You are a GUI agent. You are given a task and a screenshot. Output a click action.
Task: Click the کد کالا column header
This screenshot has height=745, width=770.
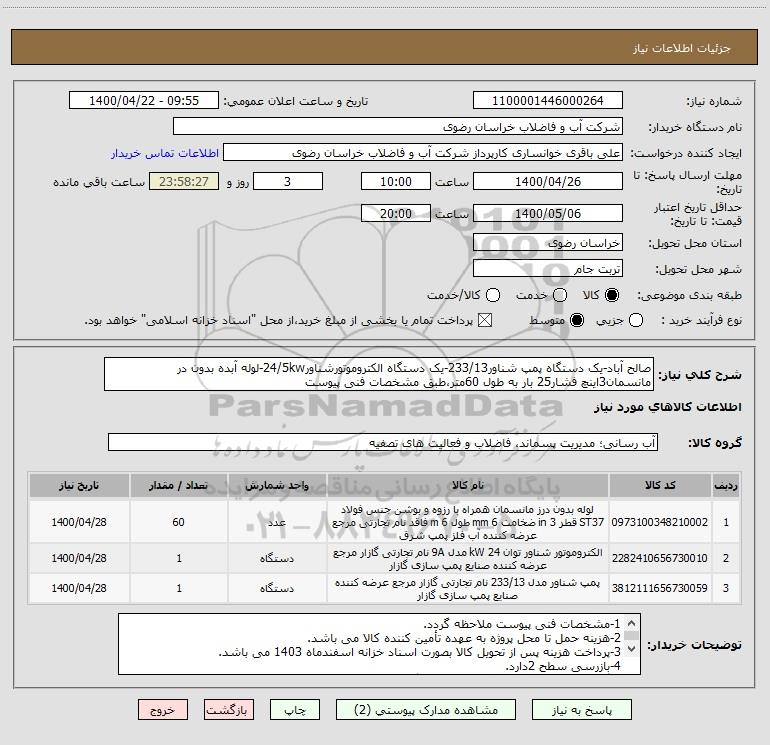click(x=660, y=485)
